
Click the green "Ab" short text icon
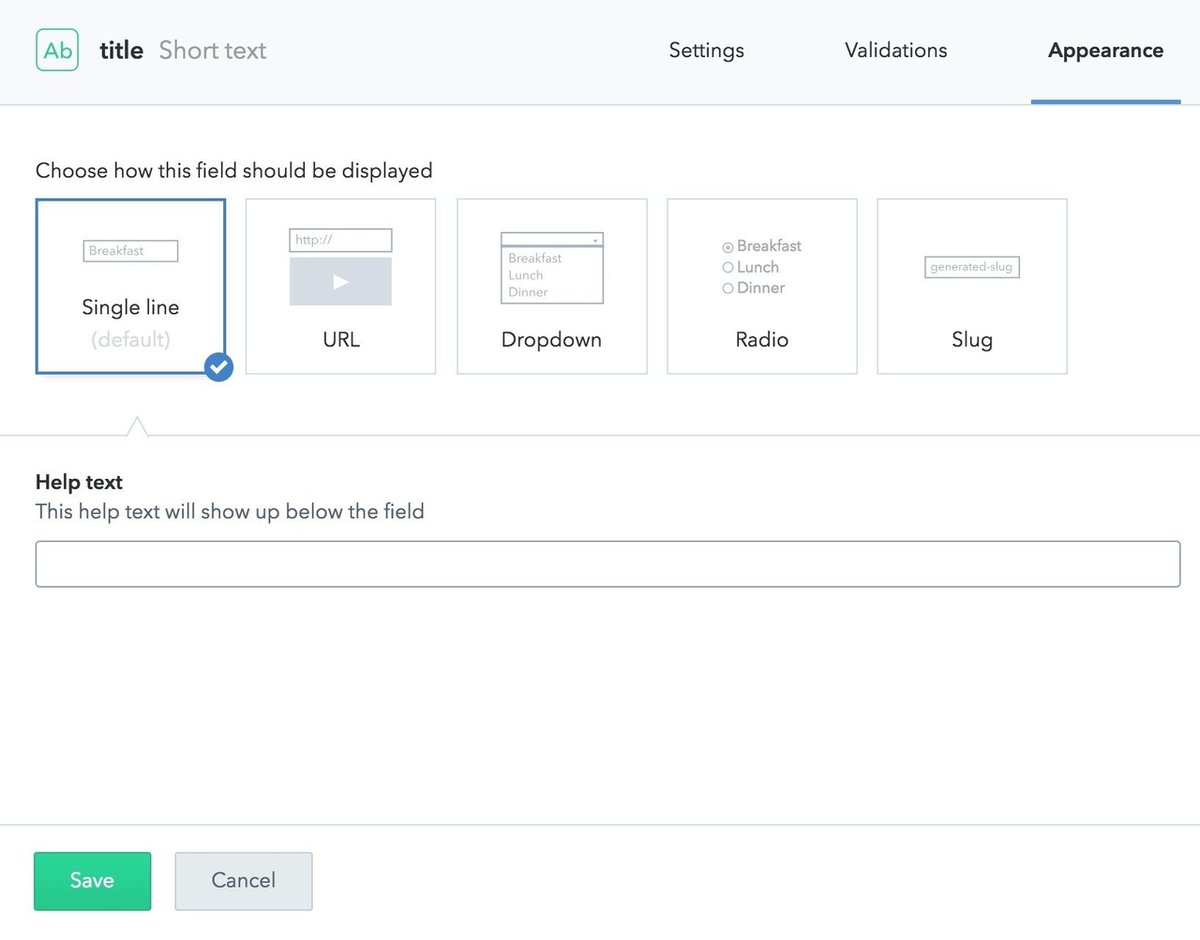point(57,50)
